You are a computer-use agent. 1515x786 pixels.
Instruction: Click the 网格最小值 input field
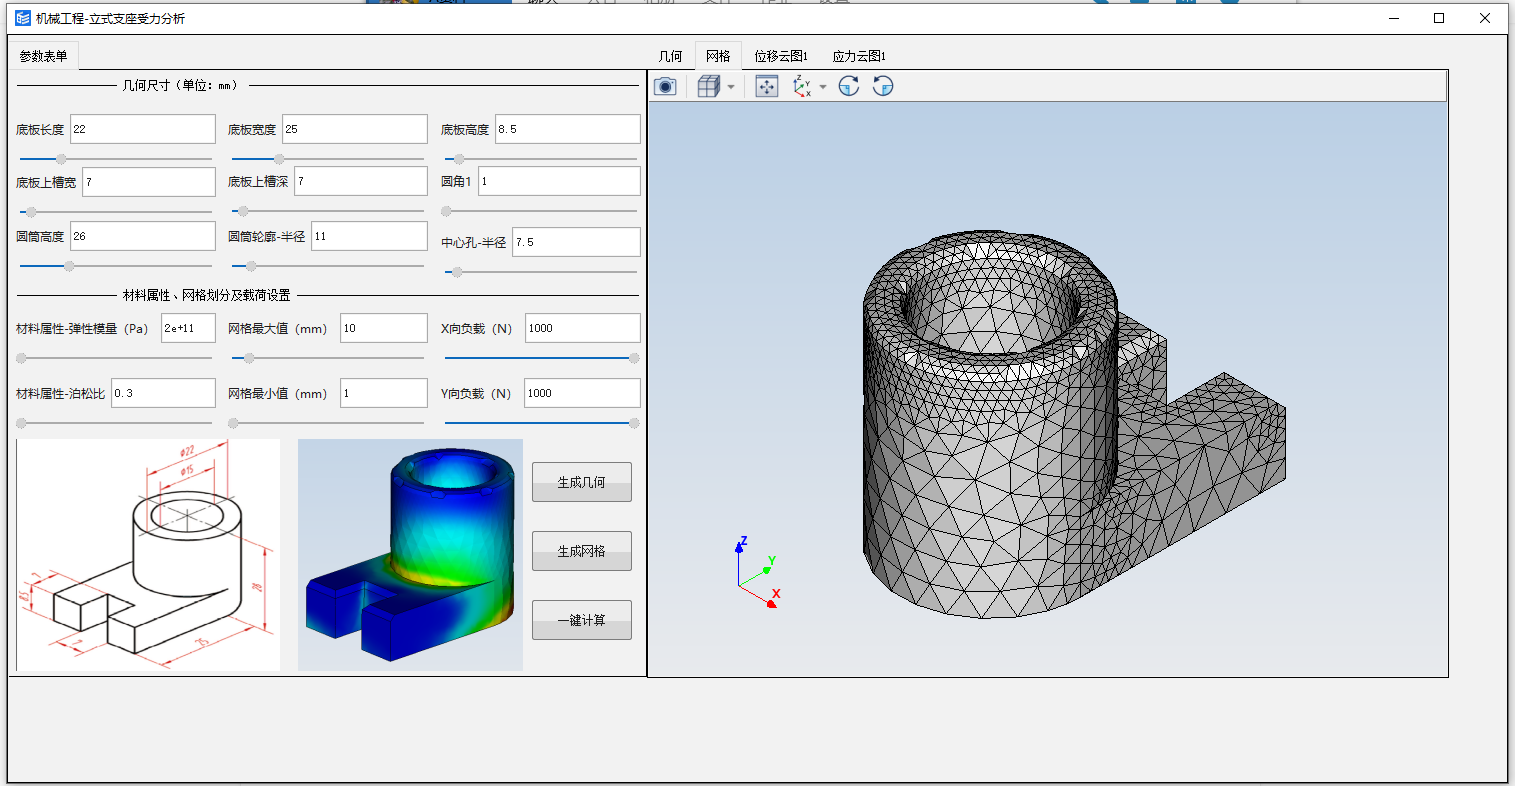pyautogui.click(x=384, y=393)
